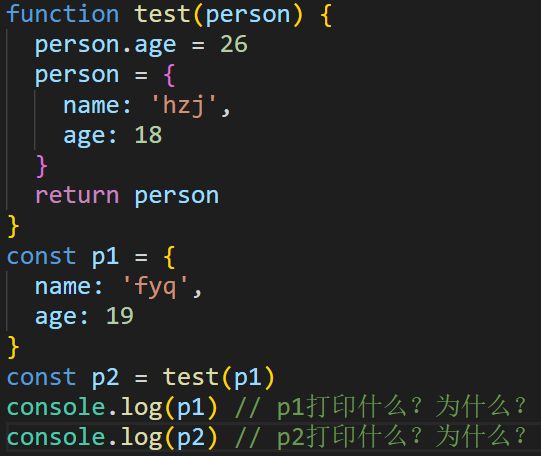Screen dimensions: 541x456
Task: Click the comment p1打印什么？为什么？
Action: click(x=381, y=407)
